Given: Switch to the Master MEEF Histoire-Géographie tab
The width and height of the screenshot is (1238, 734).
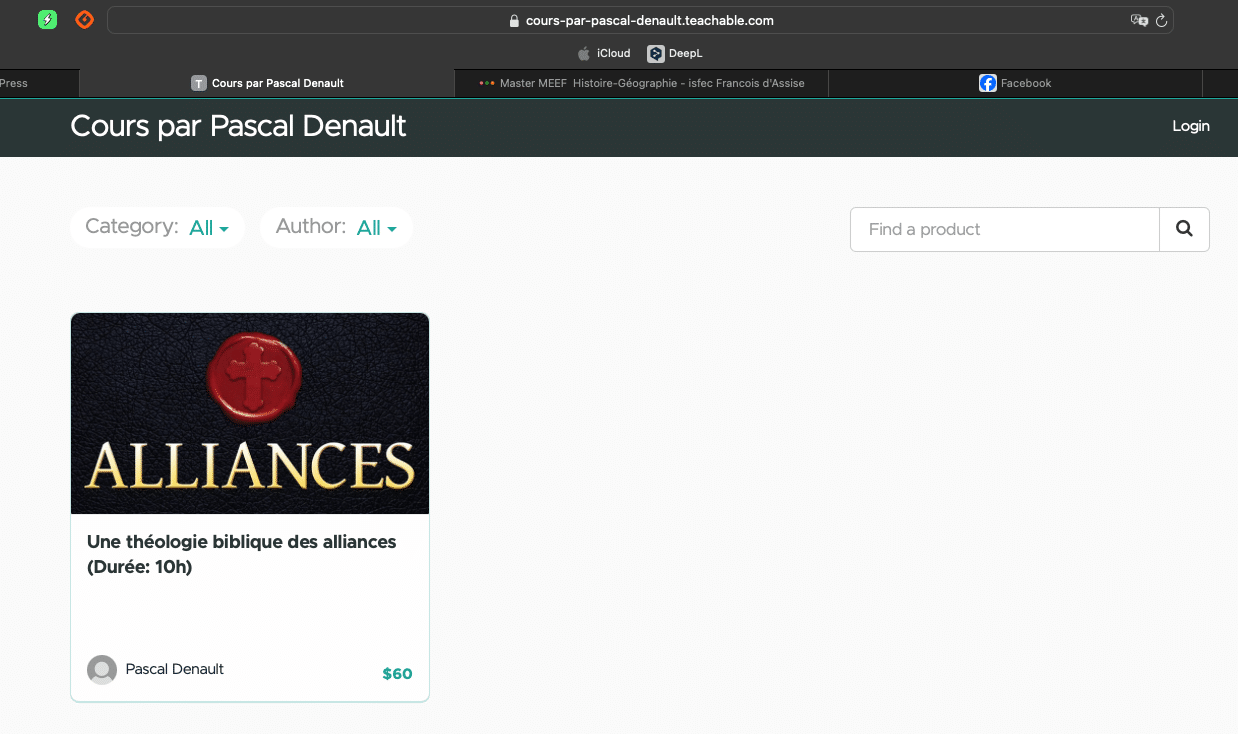Looking at the screenshot, I should click(x=642, y=83).
